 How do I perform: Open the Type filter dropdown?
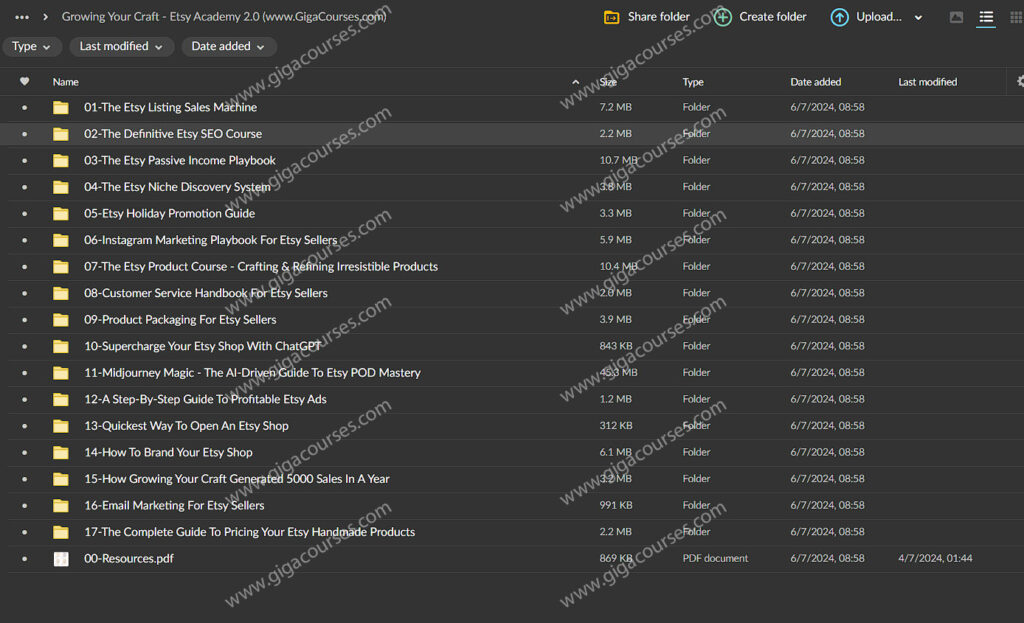pyautogui.click(x=32, y=46)
